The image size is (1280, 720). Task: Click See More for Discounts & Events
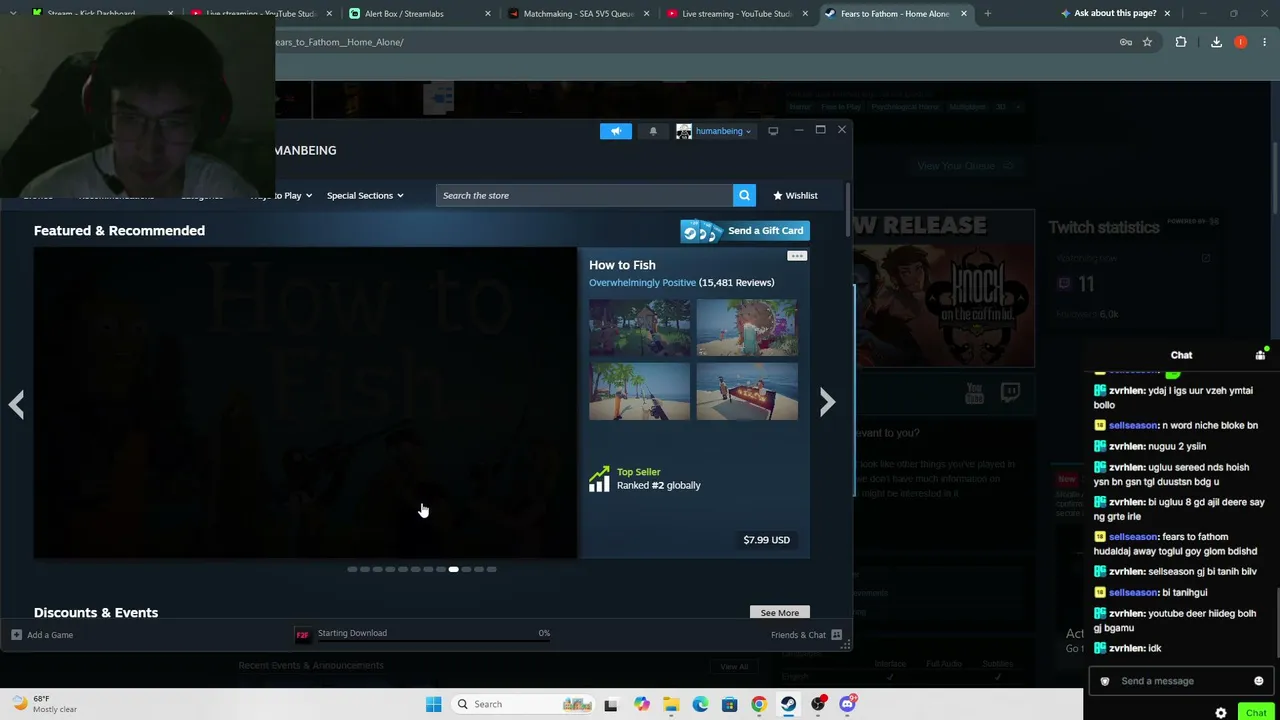(780, 613)
